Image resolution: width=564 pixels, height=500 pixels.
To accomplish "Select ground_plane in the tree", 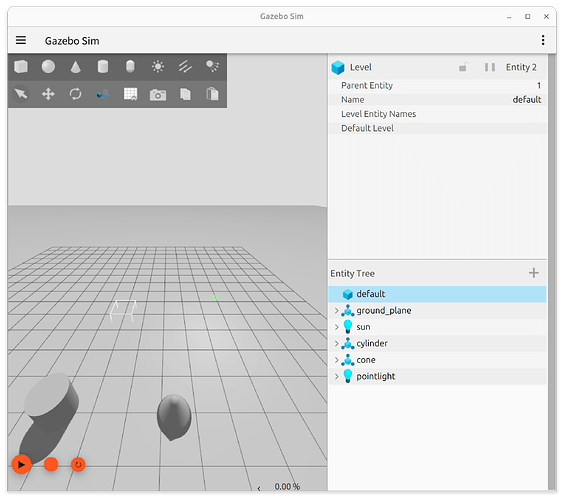I will [x=437, y=310].
